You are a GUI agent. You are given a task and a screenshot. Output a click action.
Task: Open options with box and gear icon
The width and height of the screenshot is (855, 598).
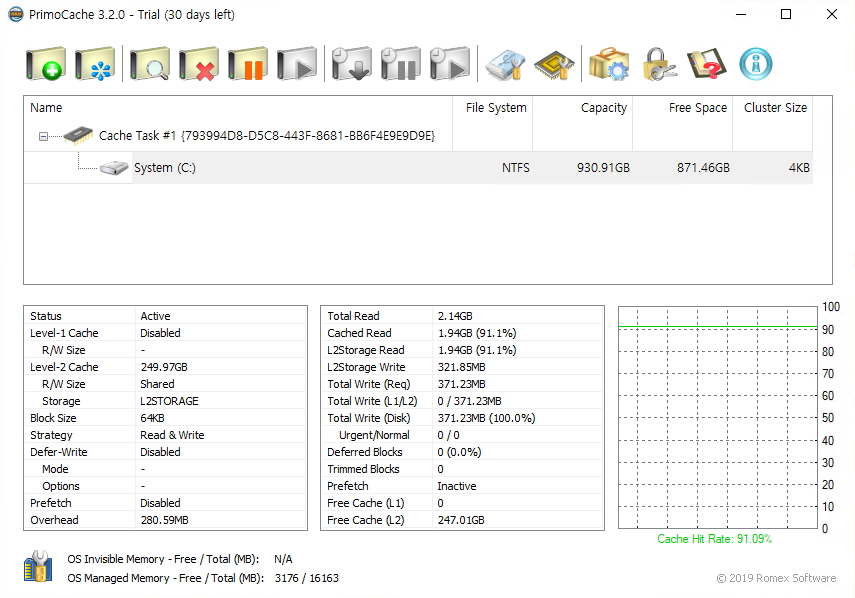click(x=609, y=64)
